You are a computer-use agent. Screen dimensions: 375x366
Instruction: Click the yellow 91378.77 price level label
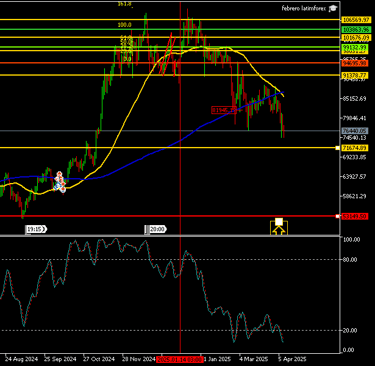(355, 76)
